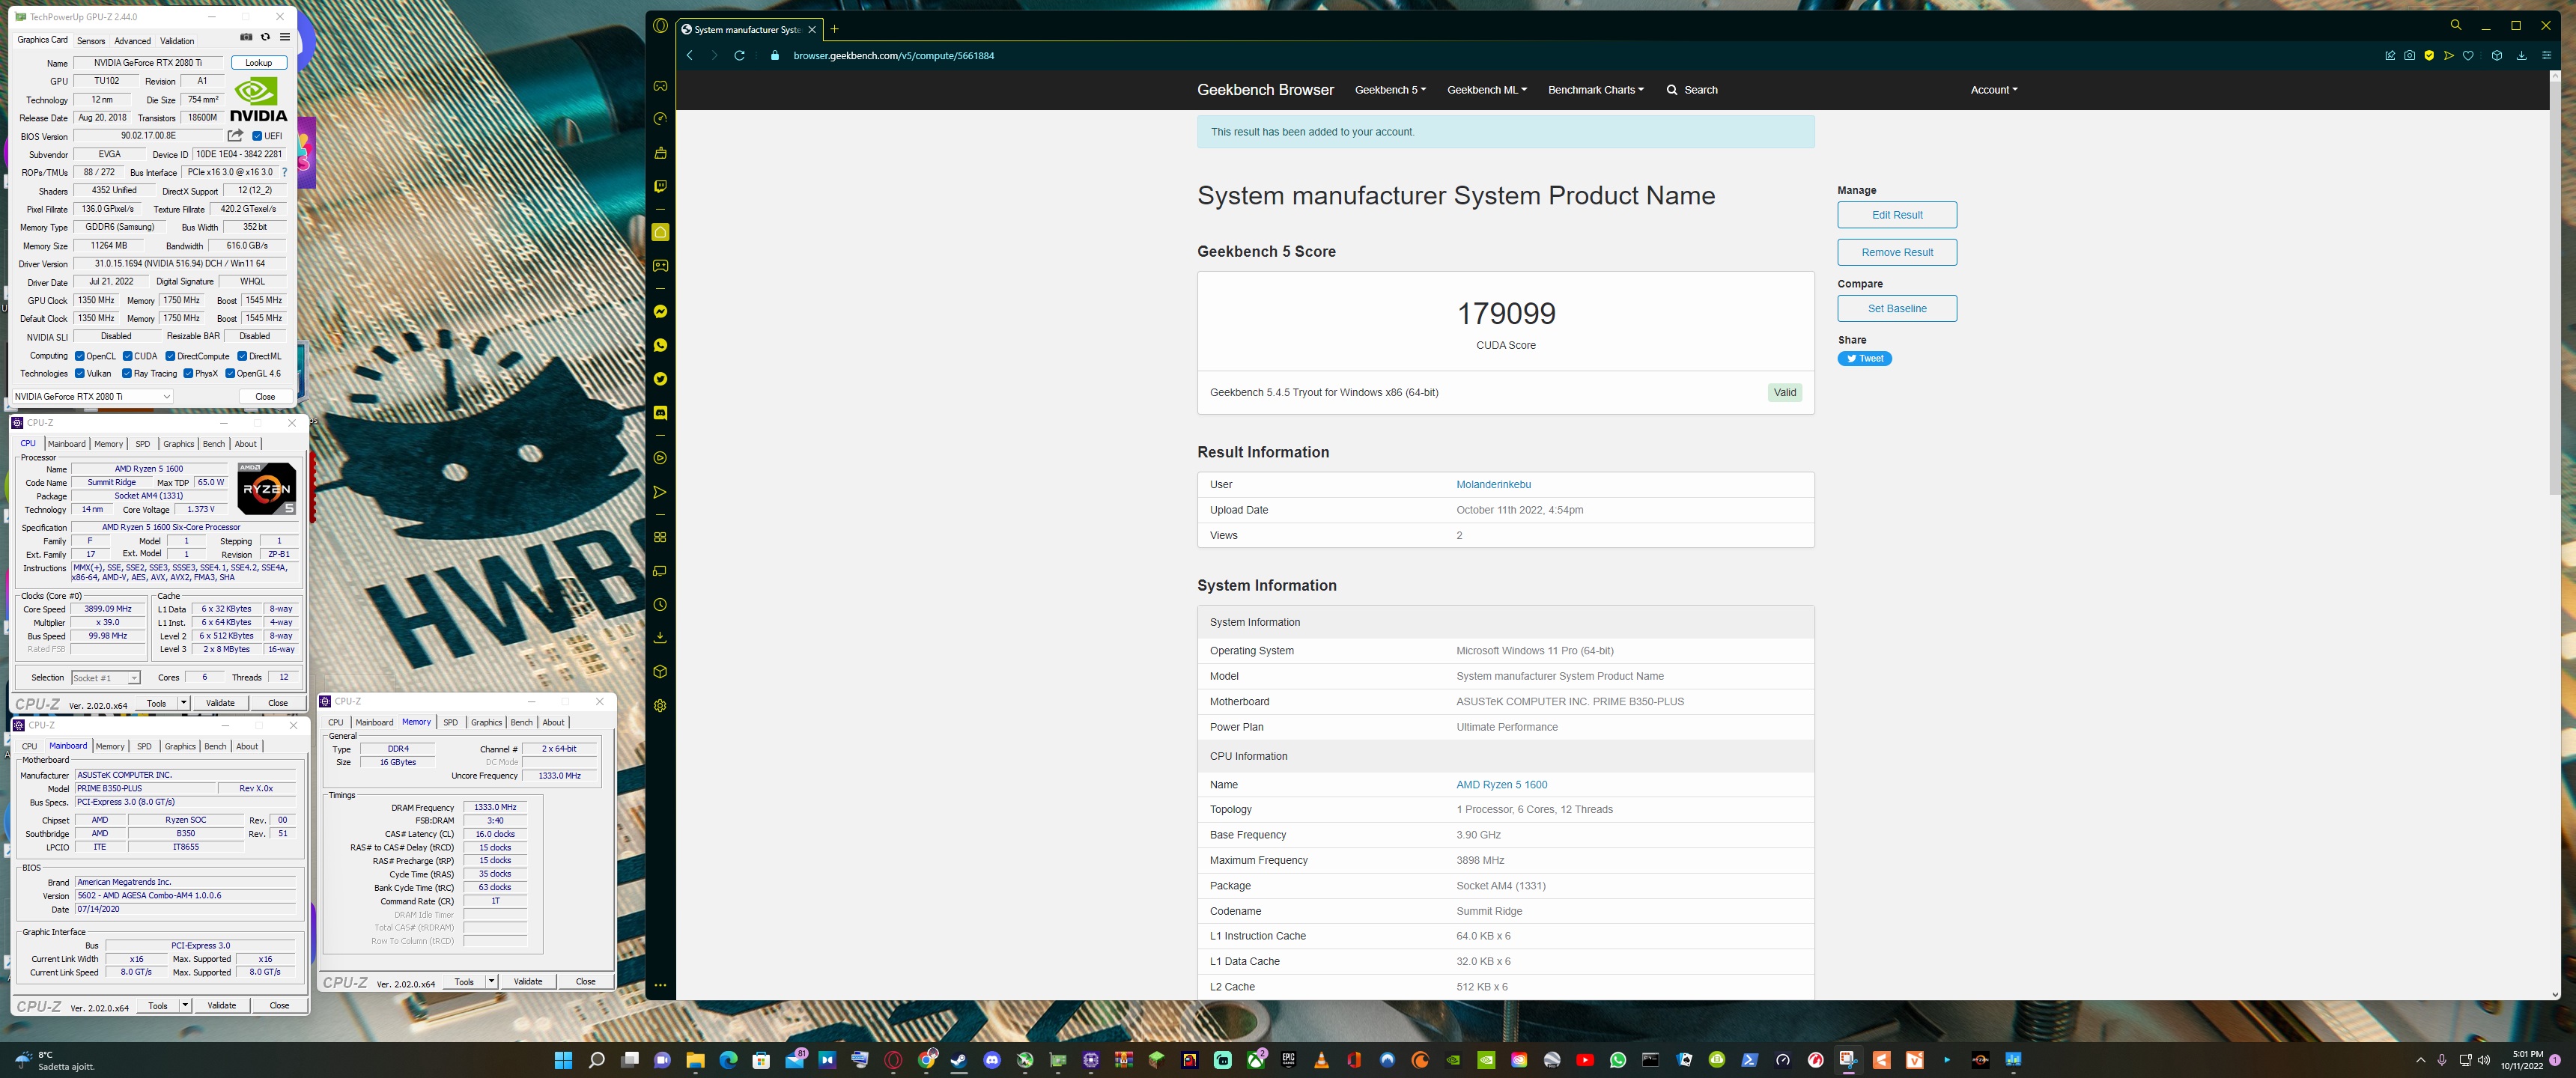This screenshot has width=2576, height=1078.
Task: Expand the Geekbench 5 navigation dropdown
Action: tap(1390, 90)
